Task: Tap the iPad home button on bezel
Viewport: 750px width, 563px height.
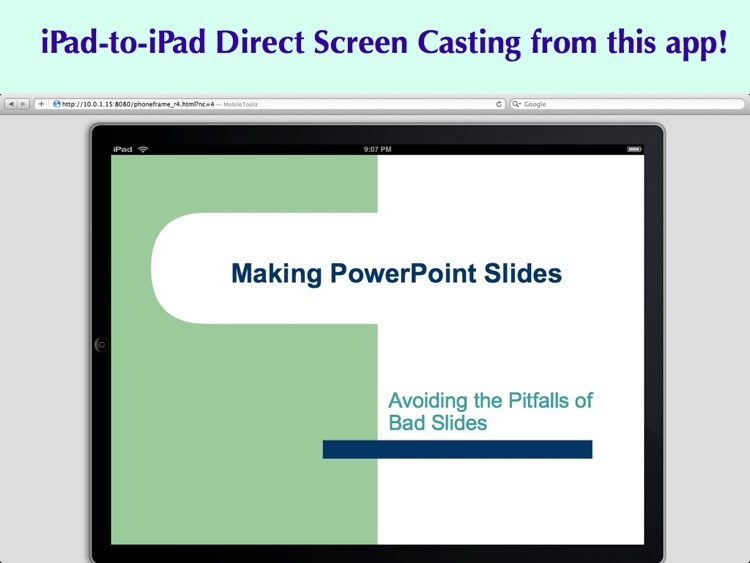Action: pos(101,344)
